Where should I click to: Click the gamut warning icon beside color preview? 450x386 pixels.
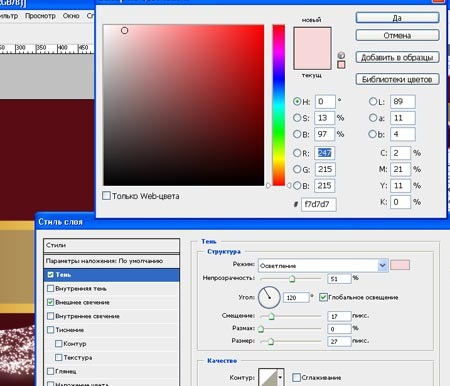[341, 55]
